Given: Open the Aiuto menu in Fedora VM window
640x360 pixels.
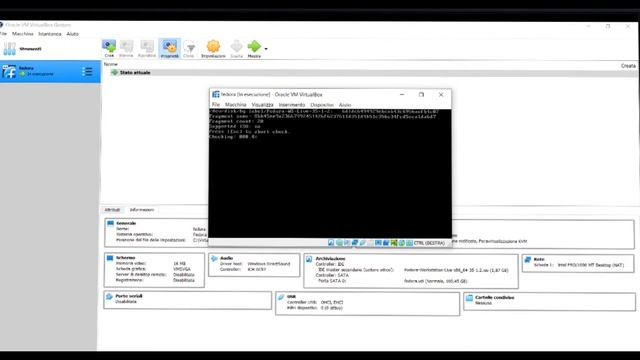Looking at the screenshot, I should point(345,105).
